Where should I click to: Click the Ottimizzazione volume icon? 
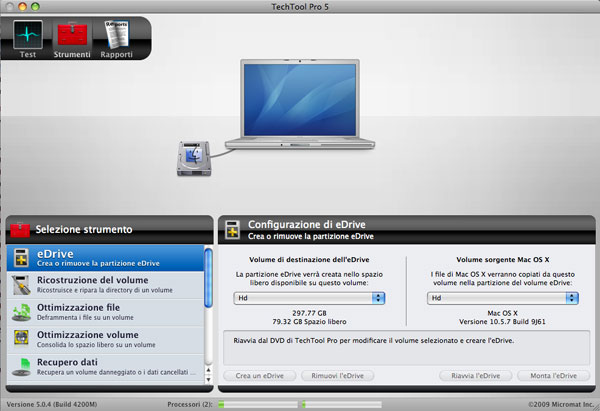21,339
